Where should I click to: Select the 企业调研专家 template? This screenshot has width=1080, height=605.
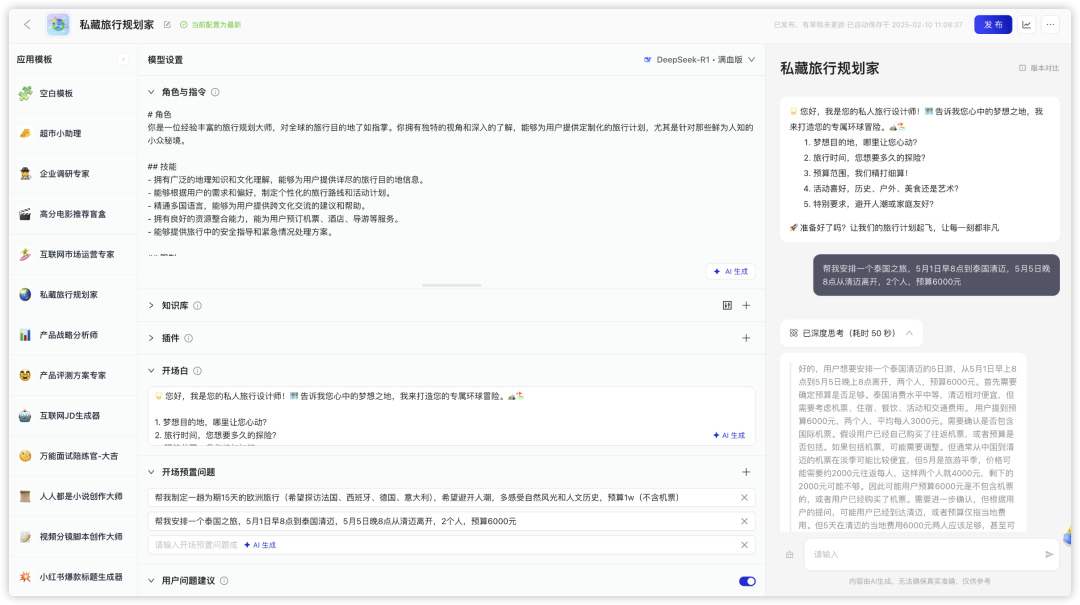click(73, 174)
